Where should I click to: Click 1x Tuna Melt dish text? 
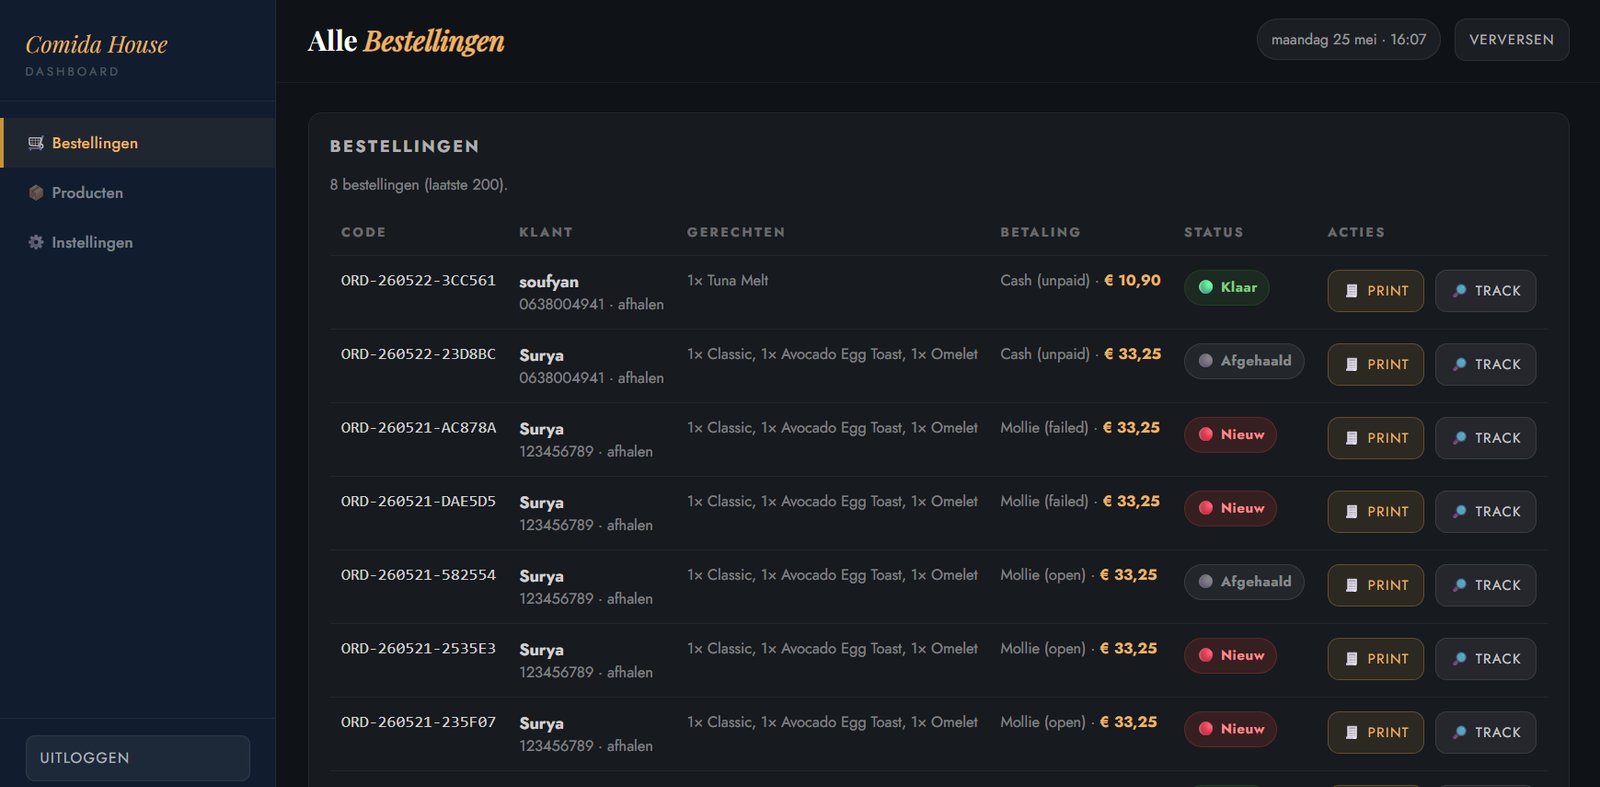tap(727, 281)
